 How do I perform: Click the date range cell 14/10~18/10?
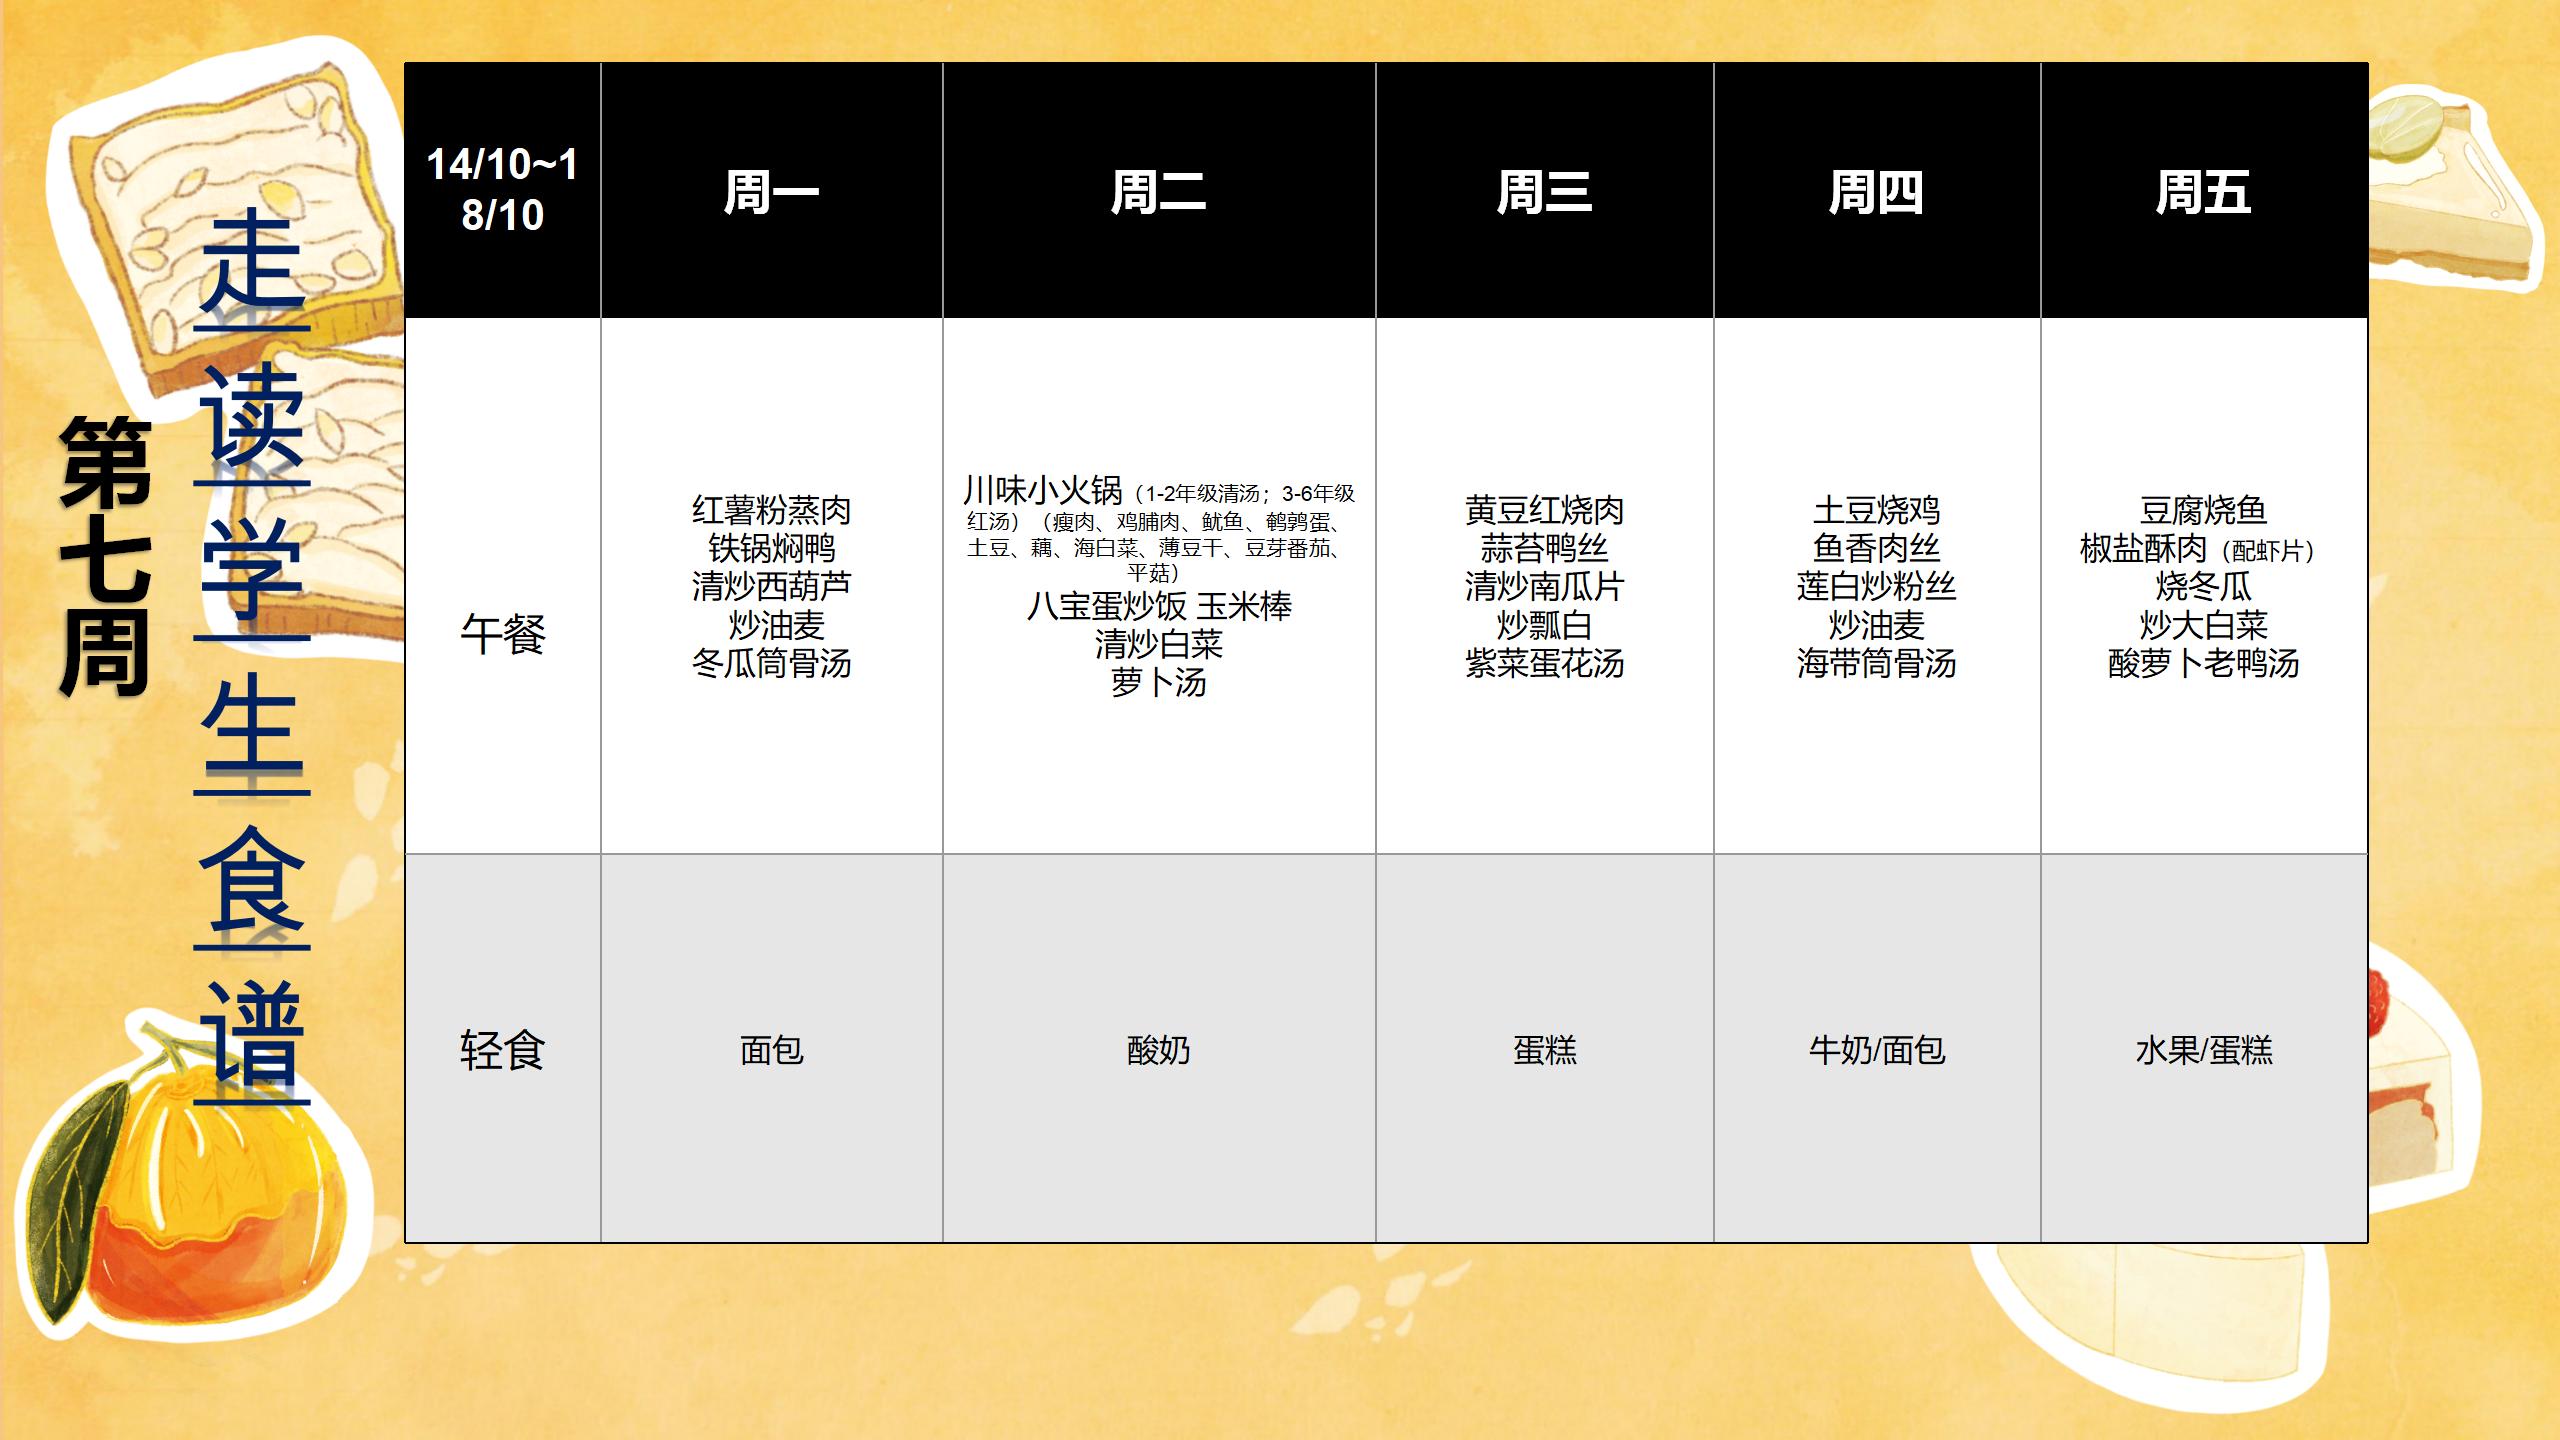click(x=502, y=190)
